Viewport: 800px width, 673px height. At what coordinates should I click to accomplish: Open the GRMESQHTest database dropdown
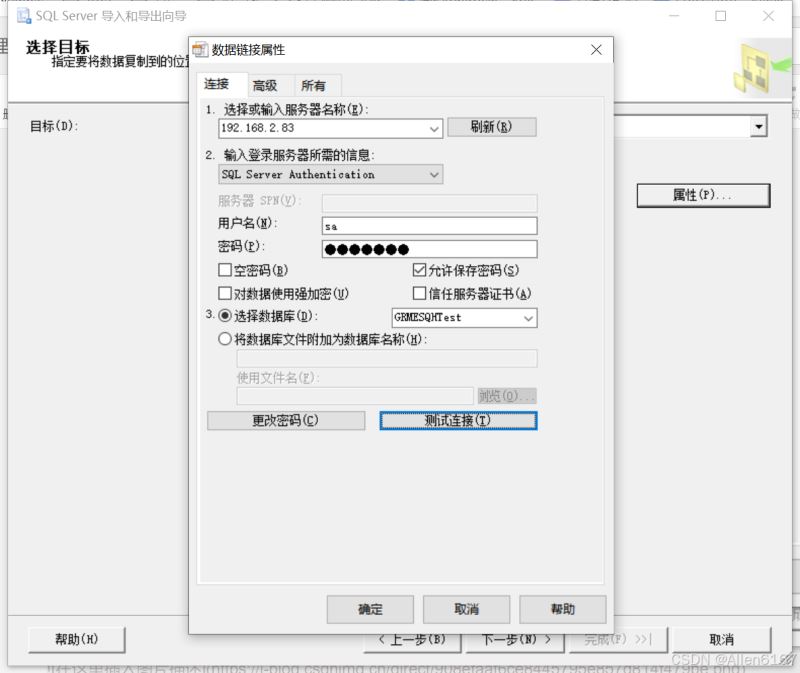[x=529, y=318]
